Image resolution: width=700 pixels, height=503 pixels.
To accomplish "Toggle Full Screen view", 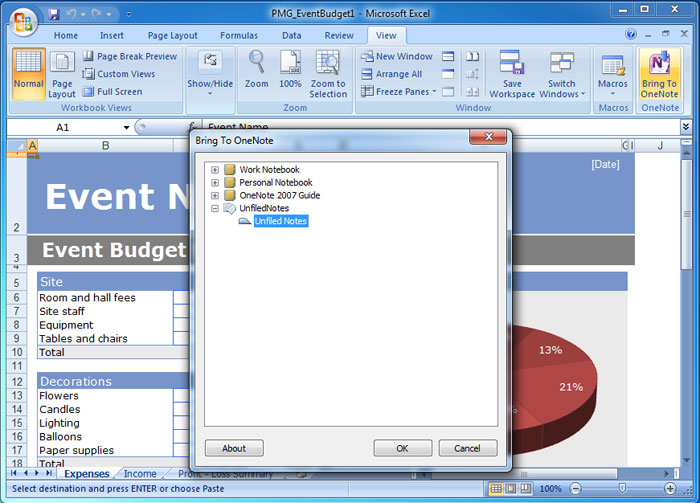I will click(112, 91).
